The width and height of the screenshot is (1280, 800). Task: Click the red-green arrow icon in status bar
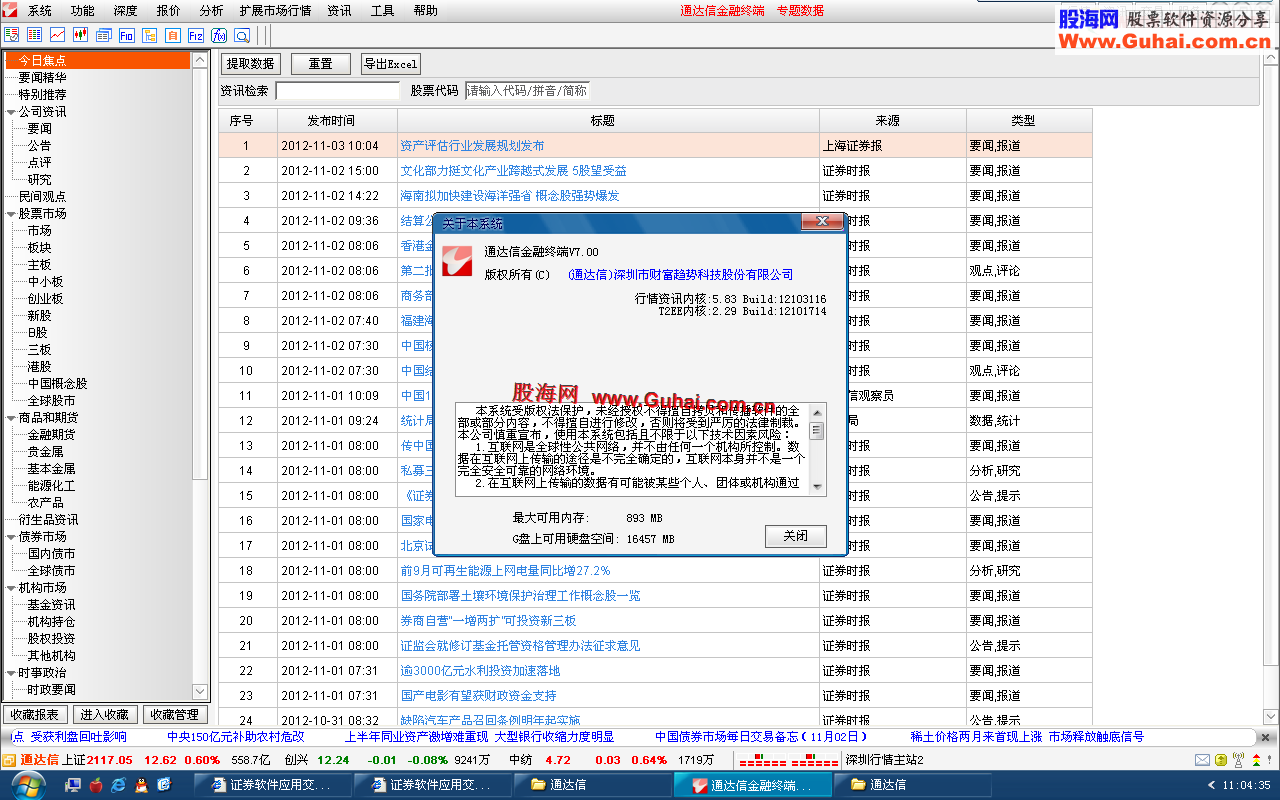coord(1255,760)
